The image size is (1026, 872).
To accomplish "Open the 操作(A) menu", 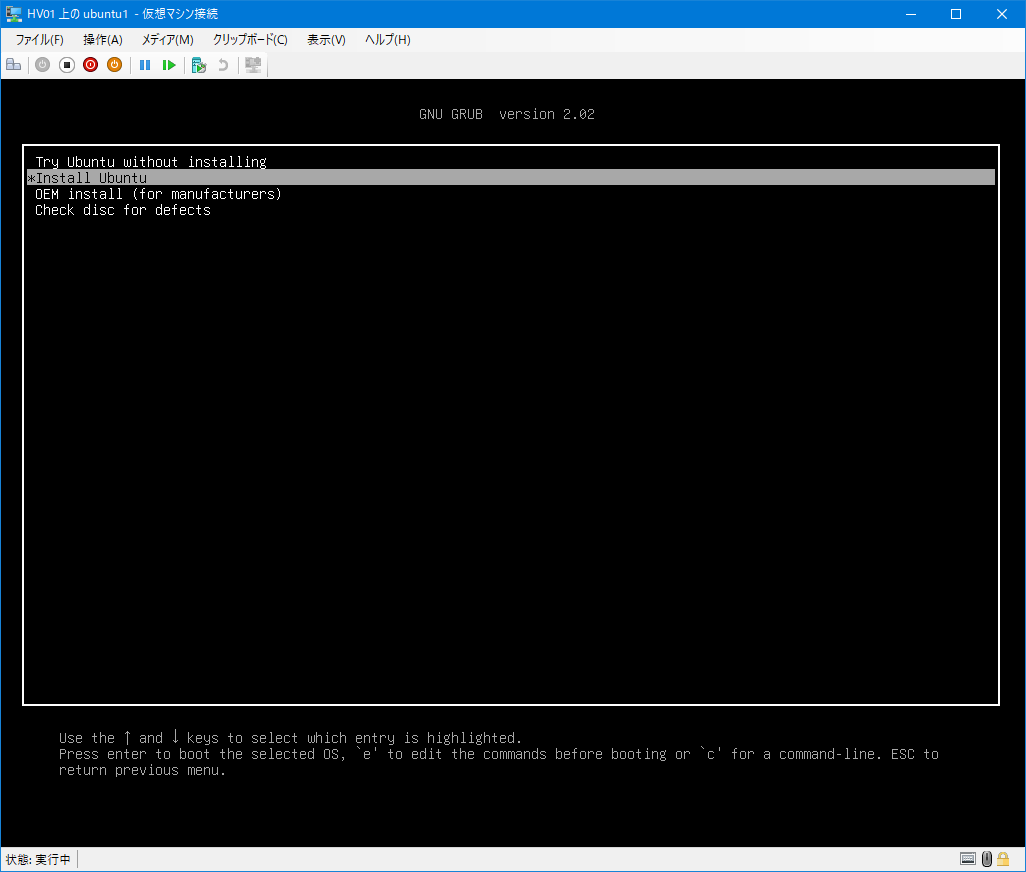I will coord(102,40).
